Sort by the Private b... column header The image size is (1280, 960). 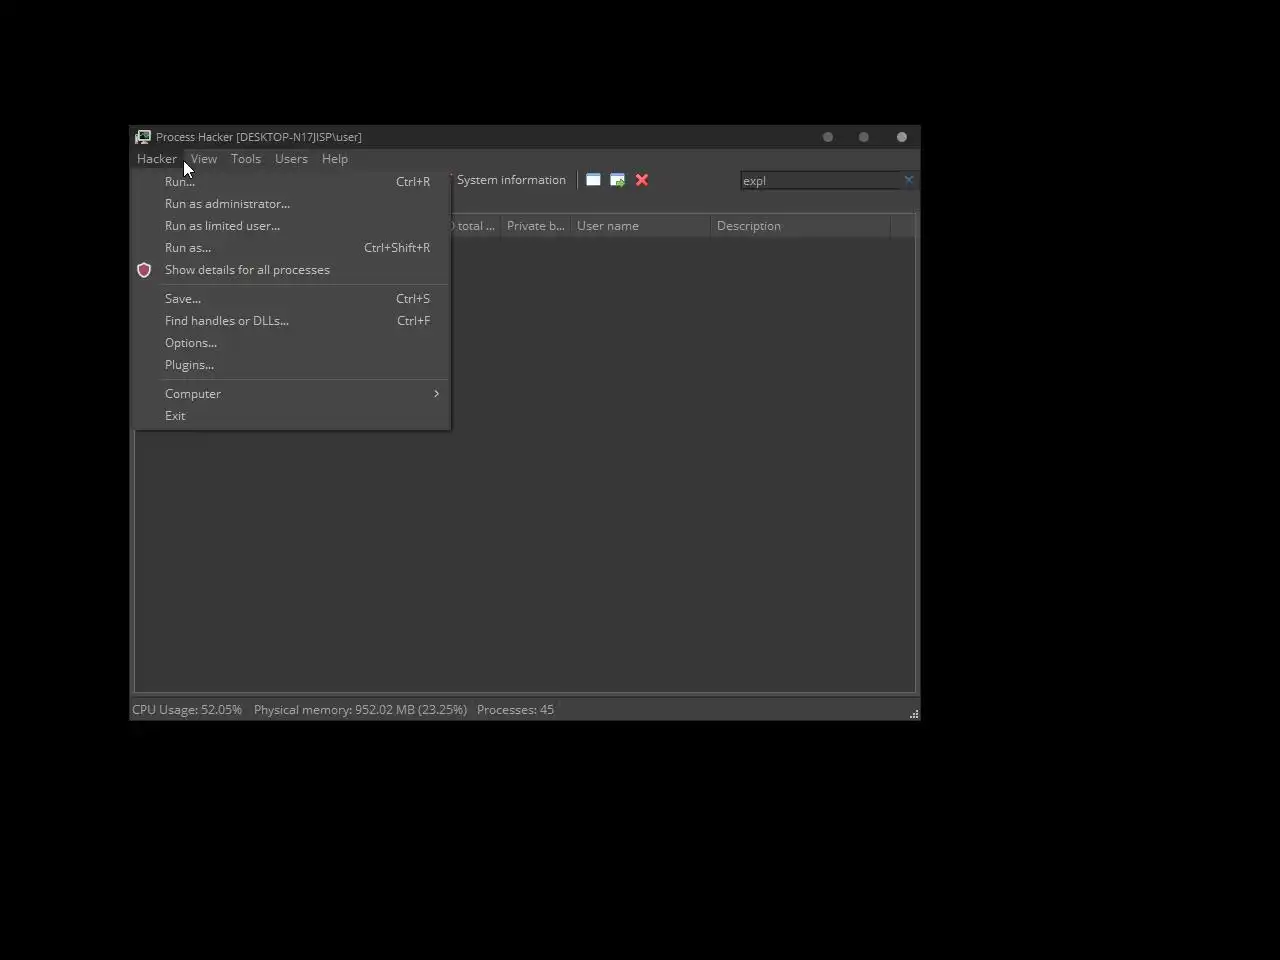pyautogui.click(x=535, y=226)
